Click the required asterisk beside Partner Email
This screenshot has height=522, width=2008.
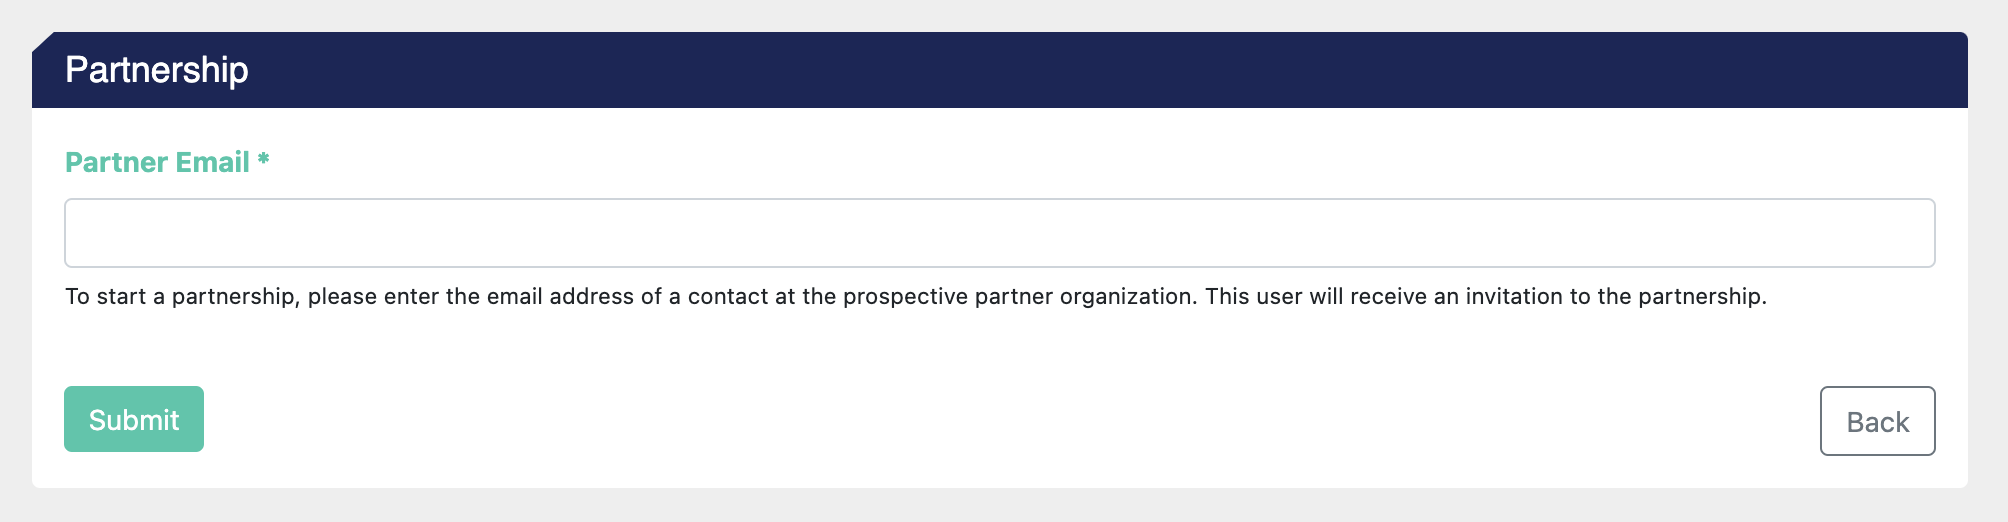pos(263,159)
